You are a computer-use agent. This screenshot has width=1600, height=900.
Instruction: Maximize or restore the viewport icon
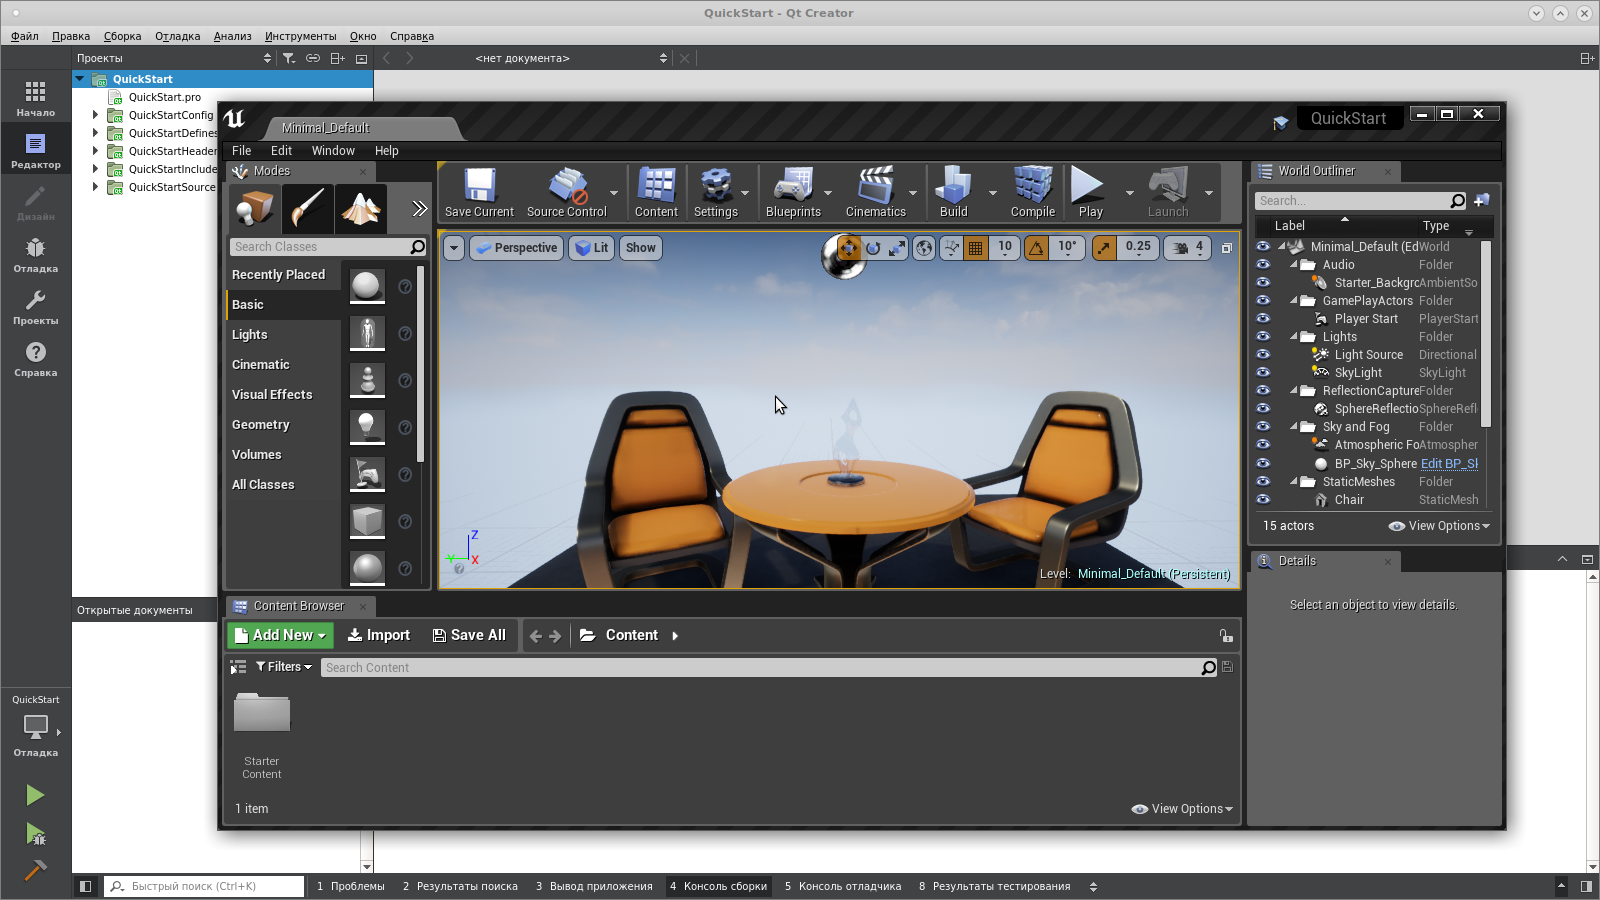pyautogui.click(x=1227, y=248)
